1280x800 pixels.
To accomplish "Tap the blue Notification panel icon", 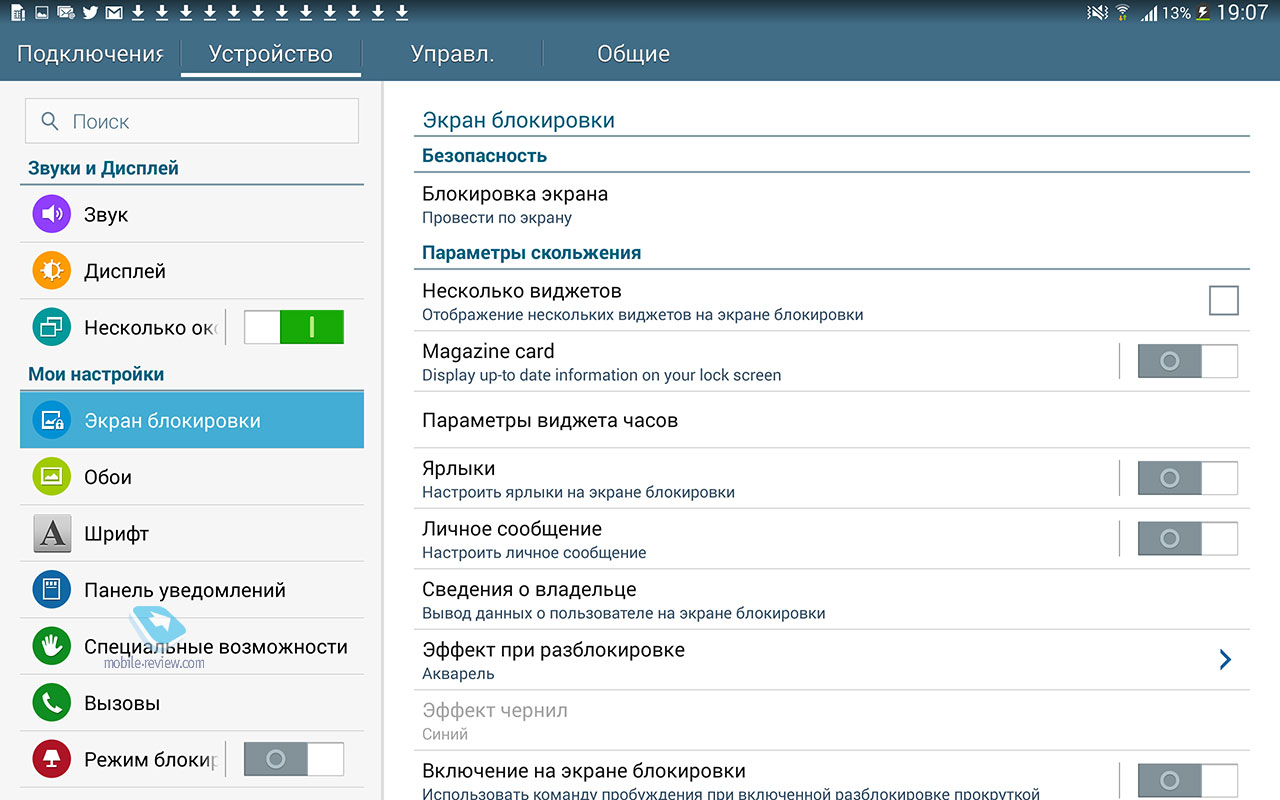I will [x=51, y=590].
